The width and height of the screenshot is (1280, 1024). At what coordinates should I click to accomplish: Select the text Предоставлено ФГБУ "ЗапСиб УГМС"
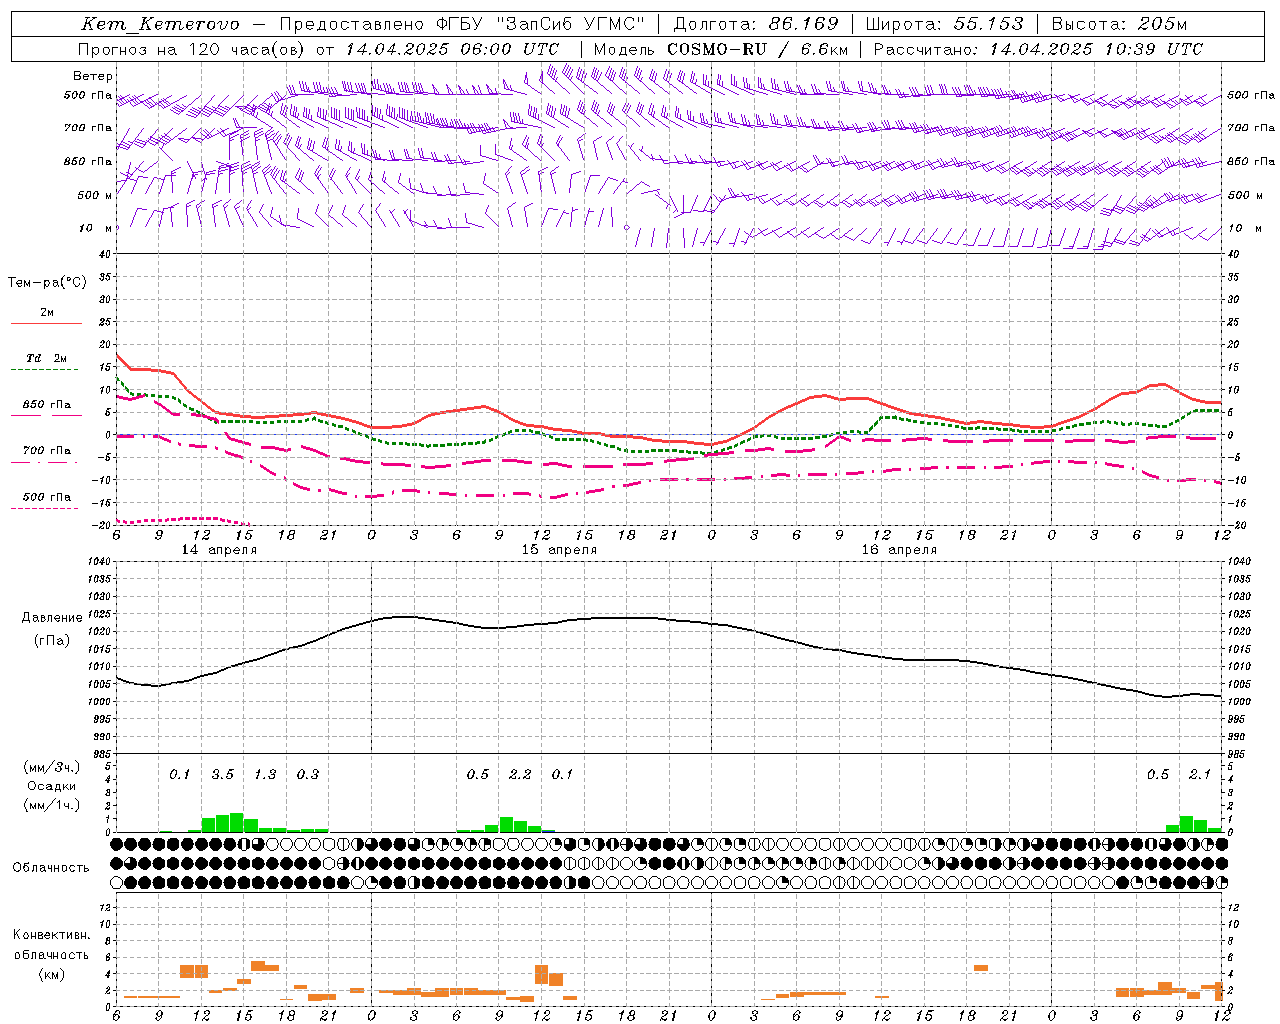click(x=462, y=24)
